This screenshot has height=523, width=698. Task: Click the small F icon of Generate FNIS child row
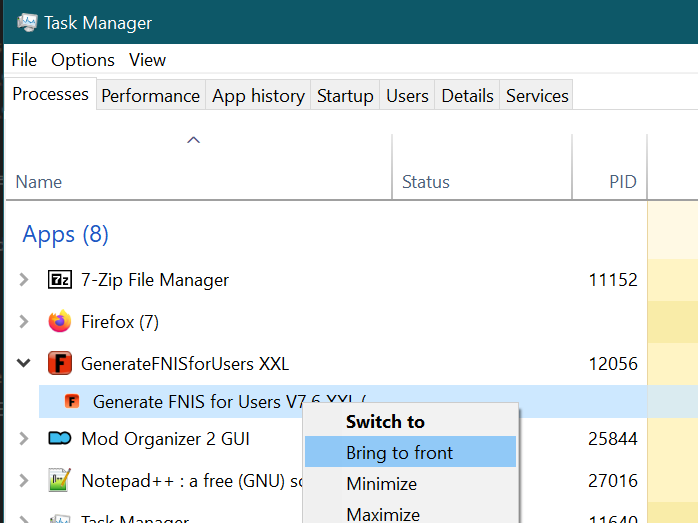[72, 401]
